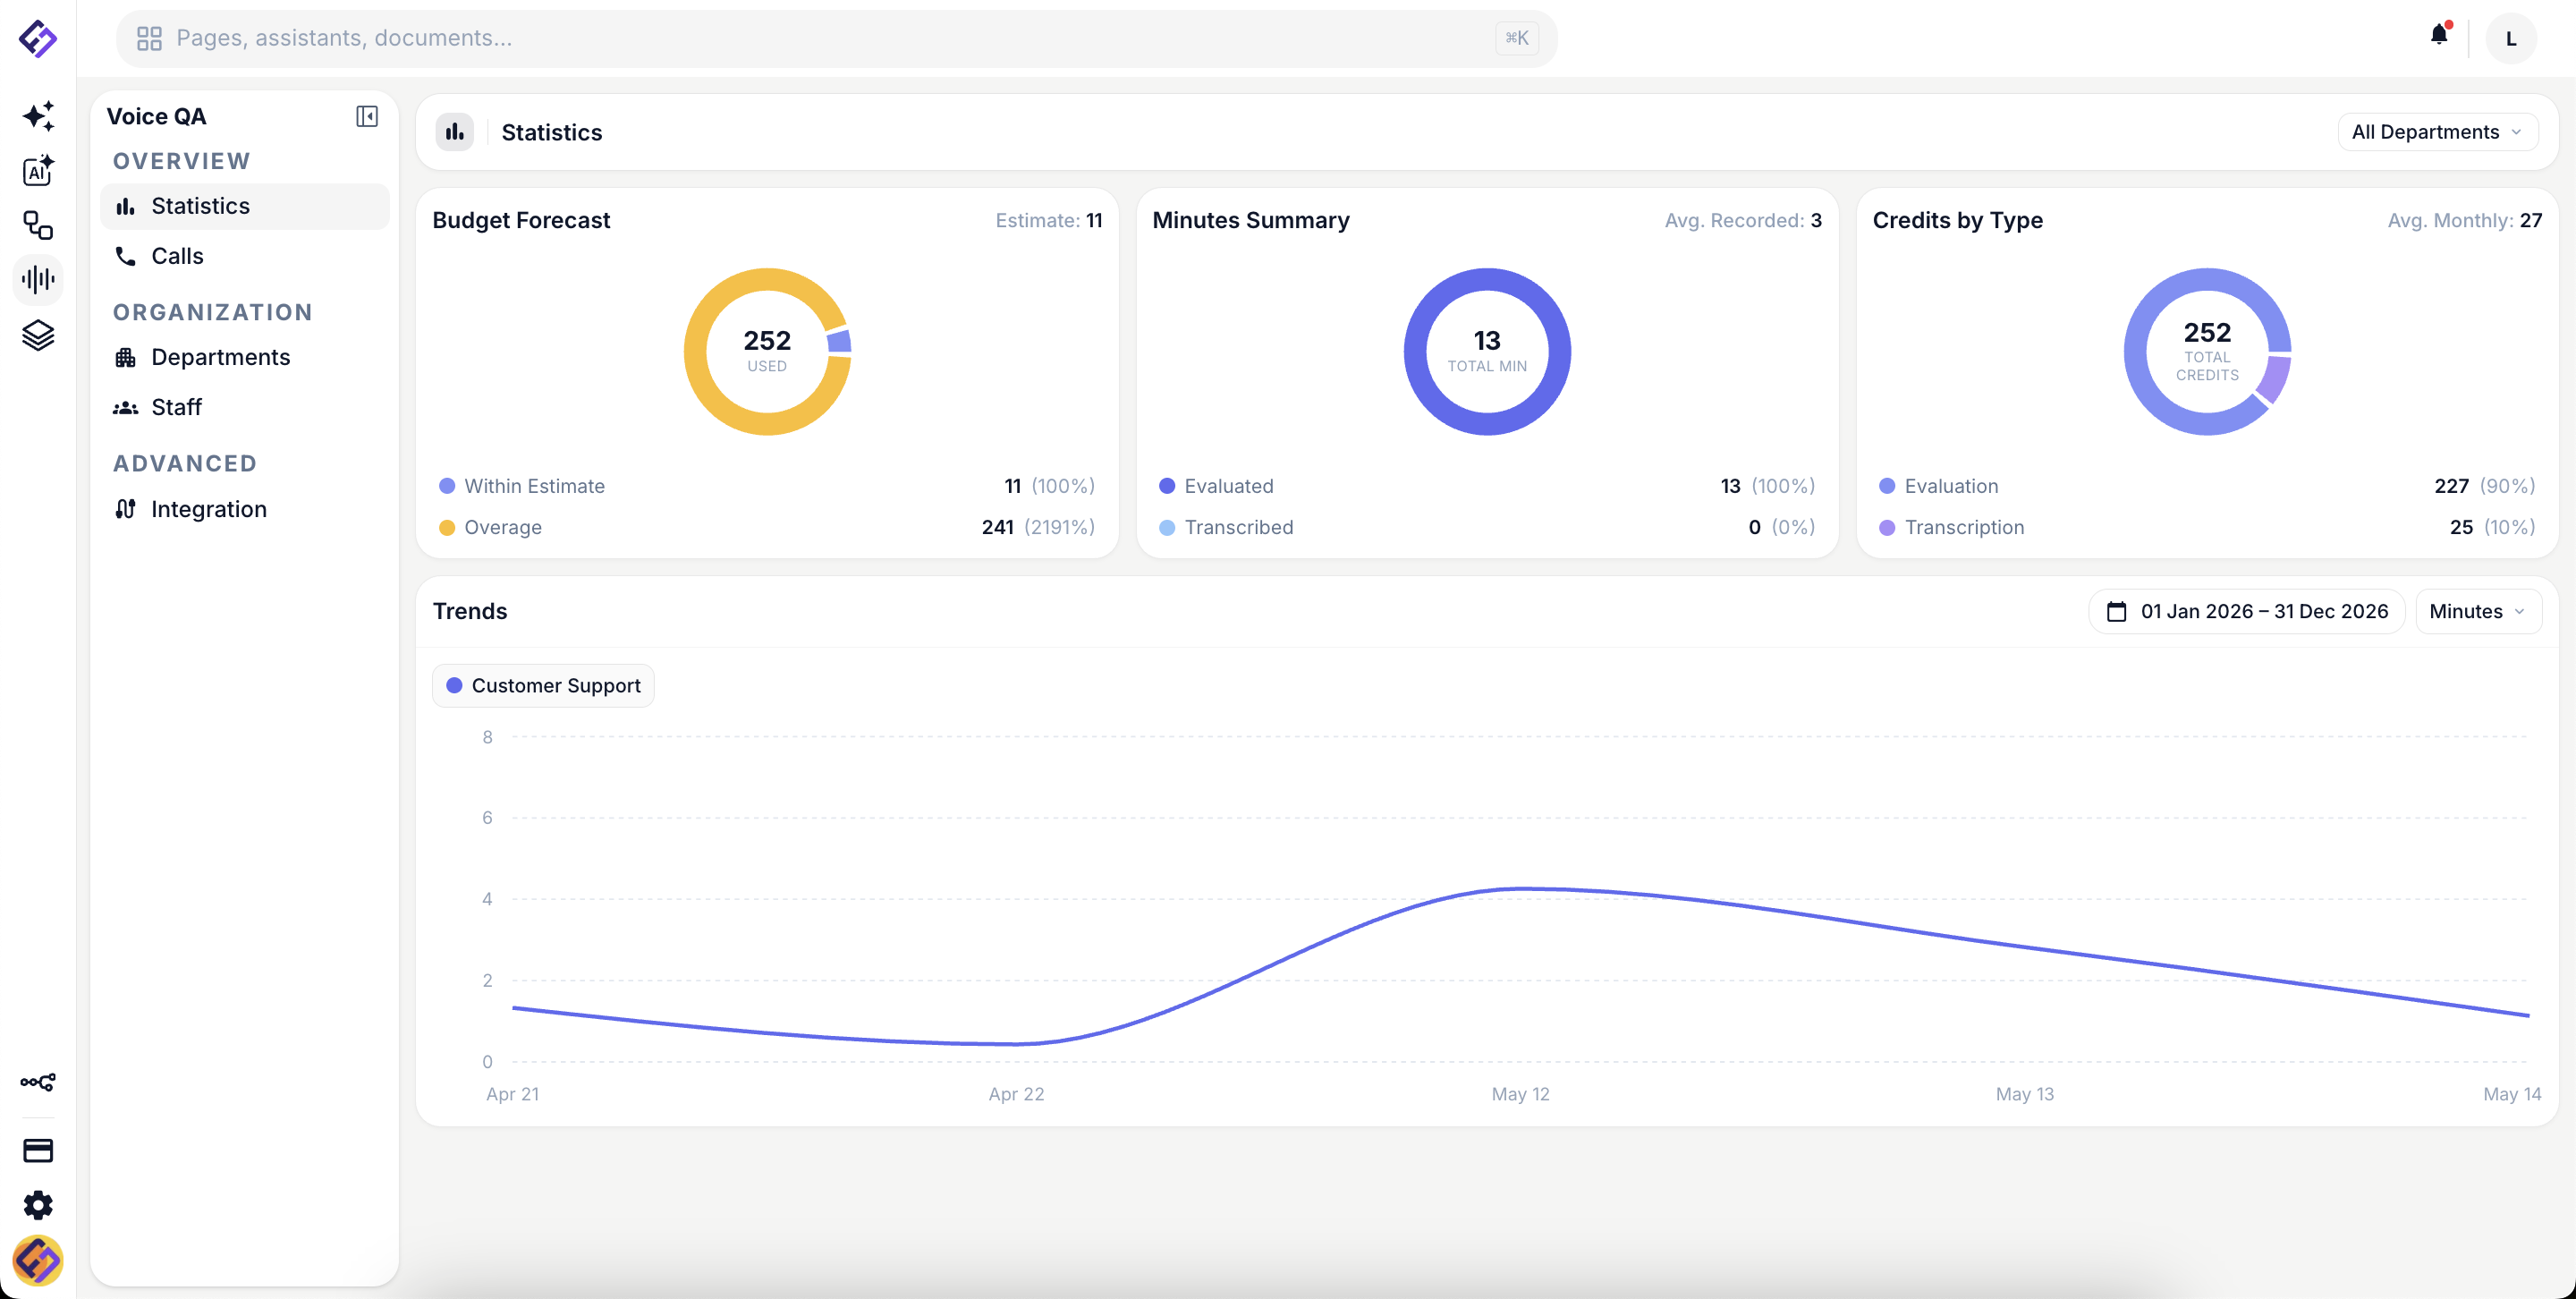The height and width of the screenshot is (1299, 2576).
Task: Expand the All Departments dropdown
Action: click(x=2437, y=132)
